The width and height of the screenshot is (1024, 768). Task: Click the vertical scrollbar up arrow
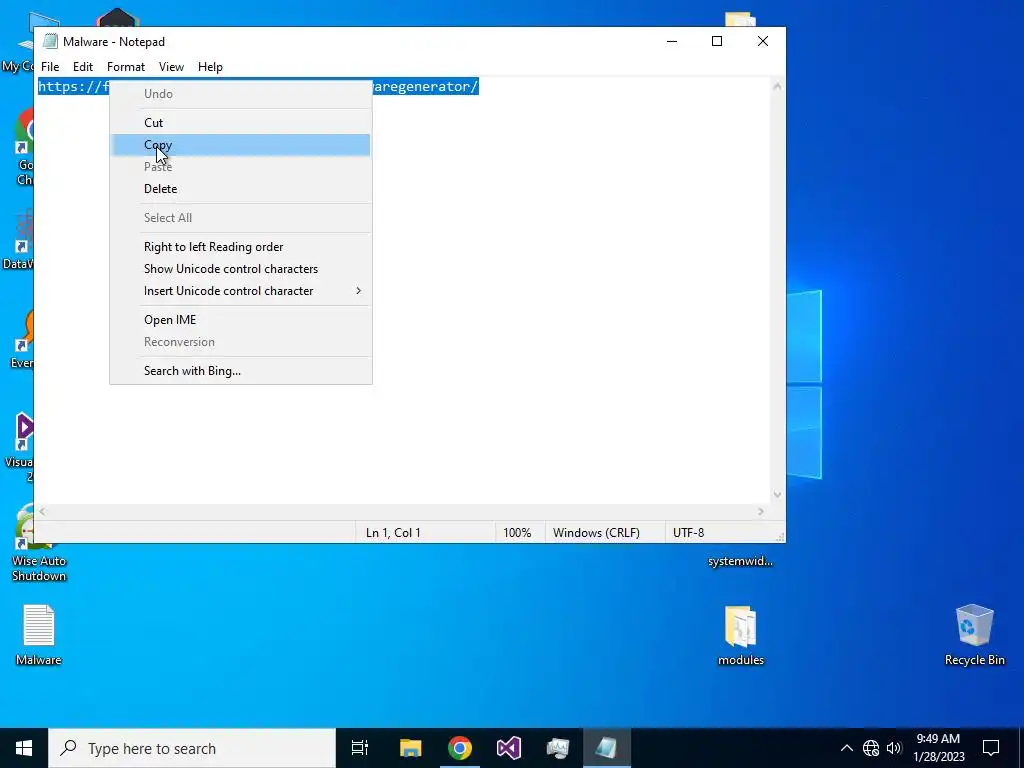(x=777, y=86)
